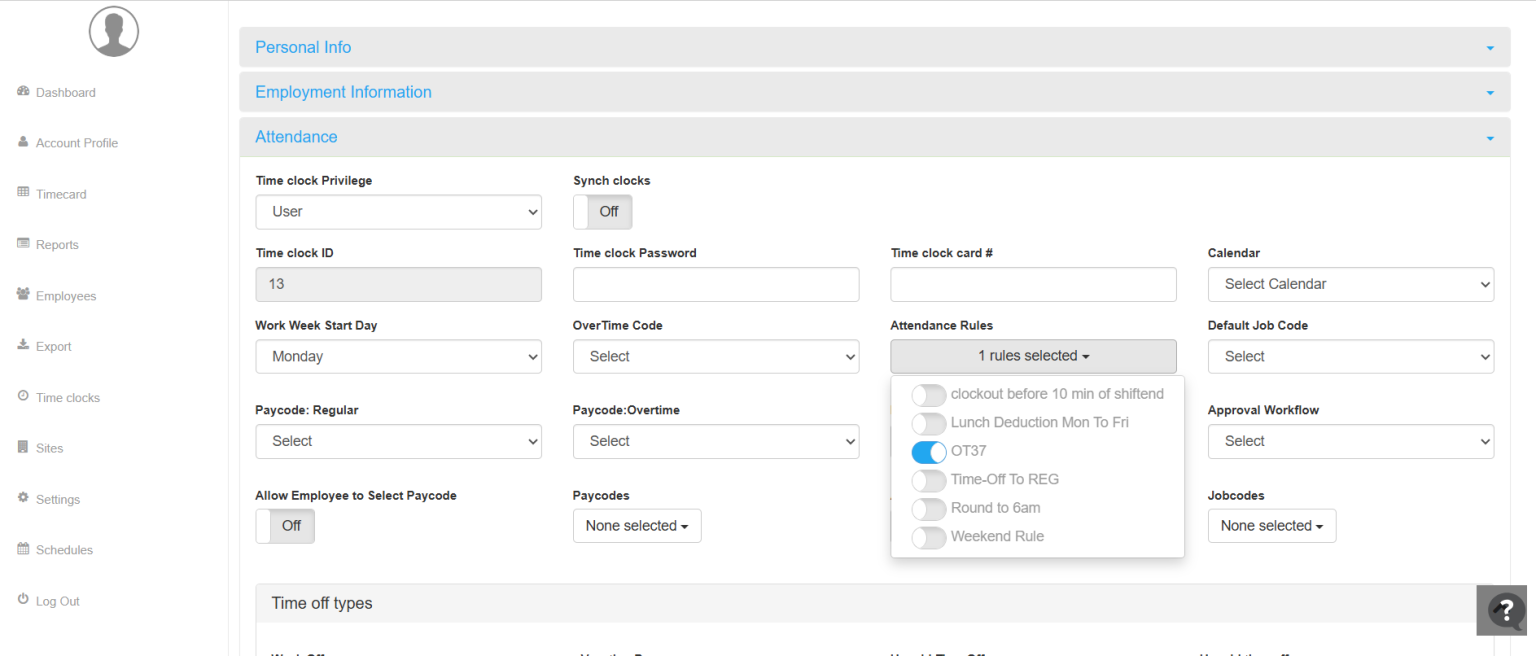The height and width of the screenshot is (656, 1536).
Task: Click the Settings gear icon
Action: (x=23, y=498)
